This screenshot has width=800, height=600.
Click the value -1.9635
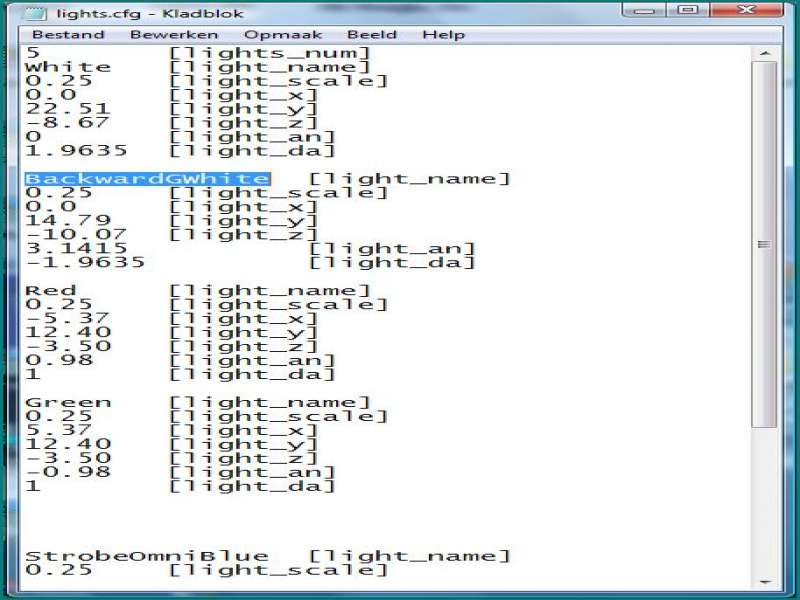coord(85,262)
